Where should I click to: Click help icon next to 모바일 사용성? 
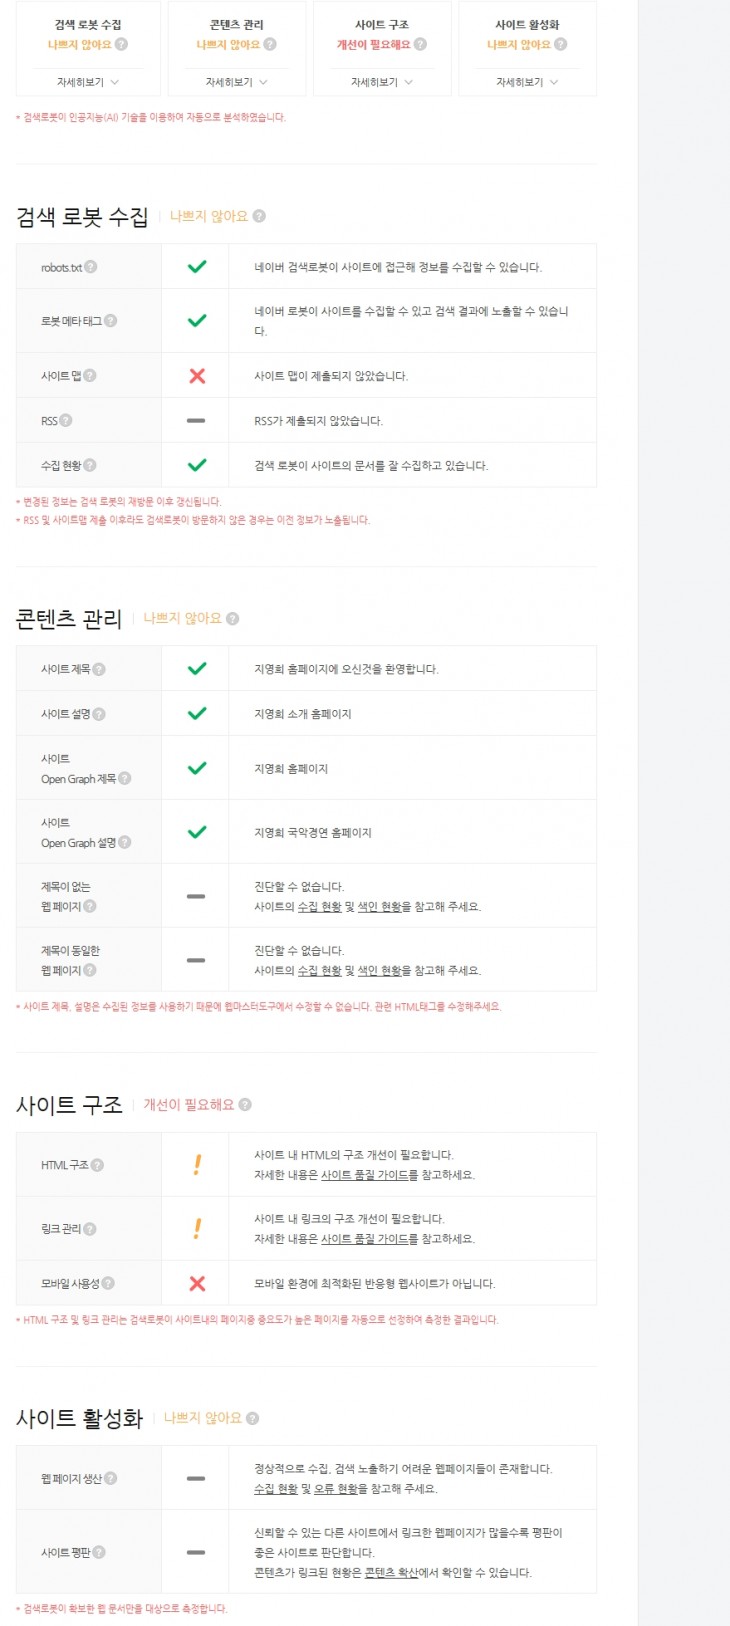coord(108,1283)
